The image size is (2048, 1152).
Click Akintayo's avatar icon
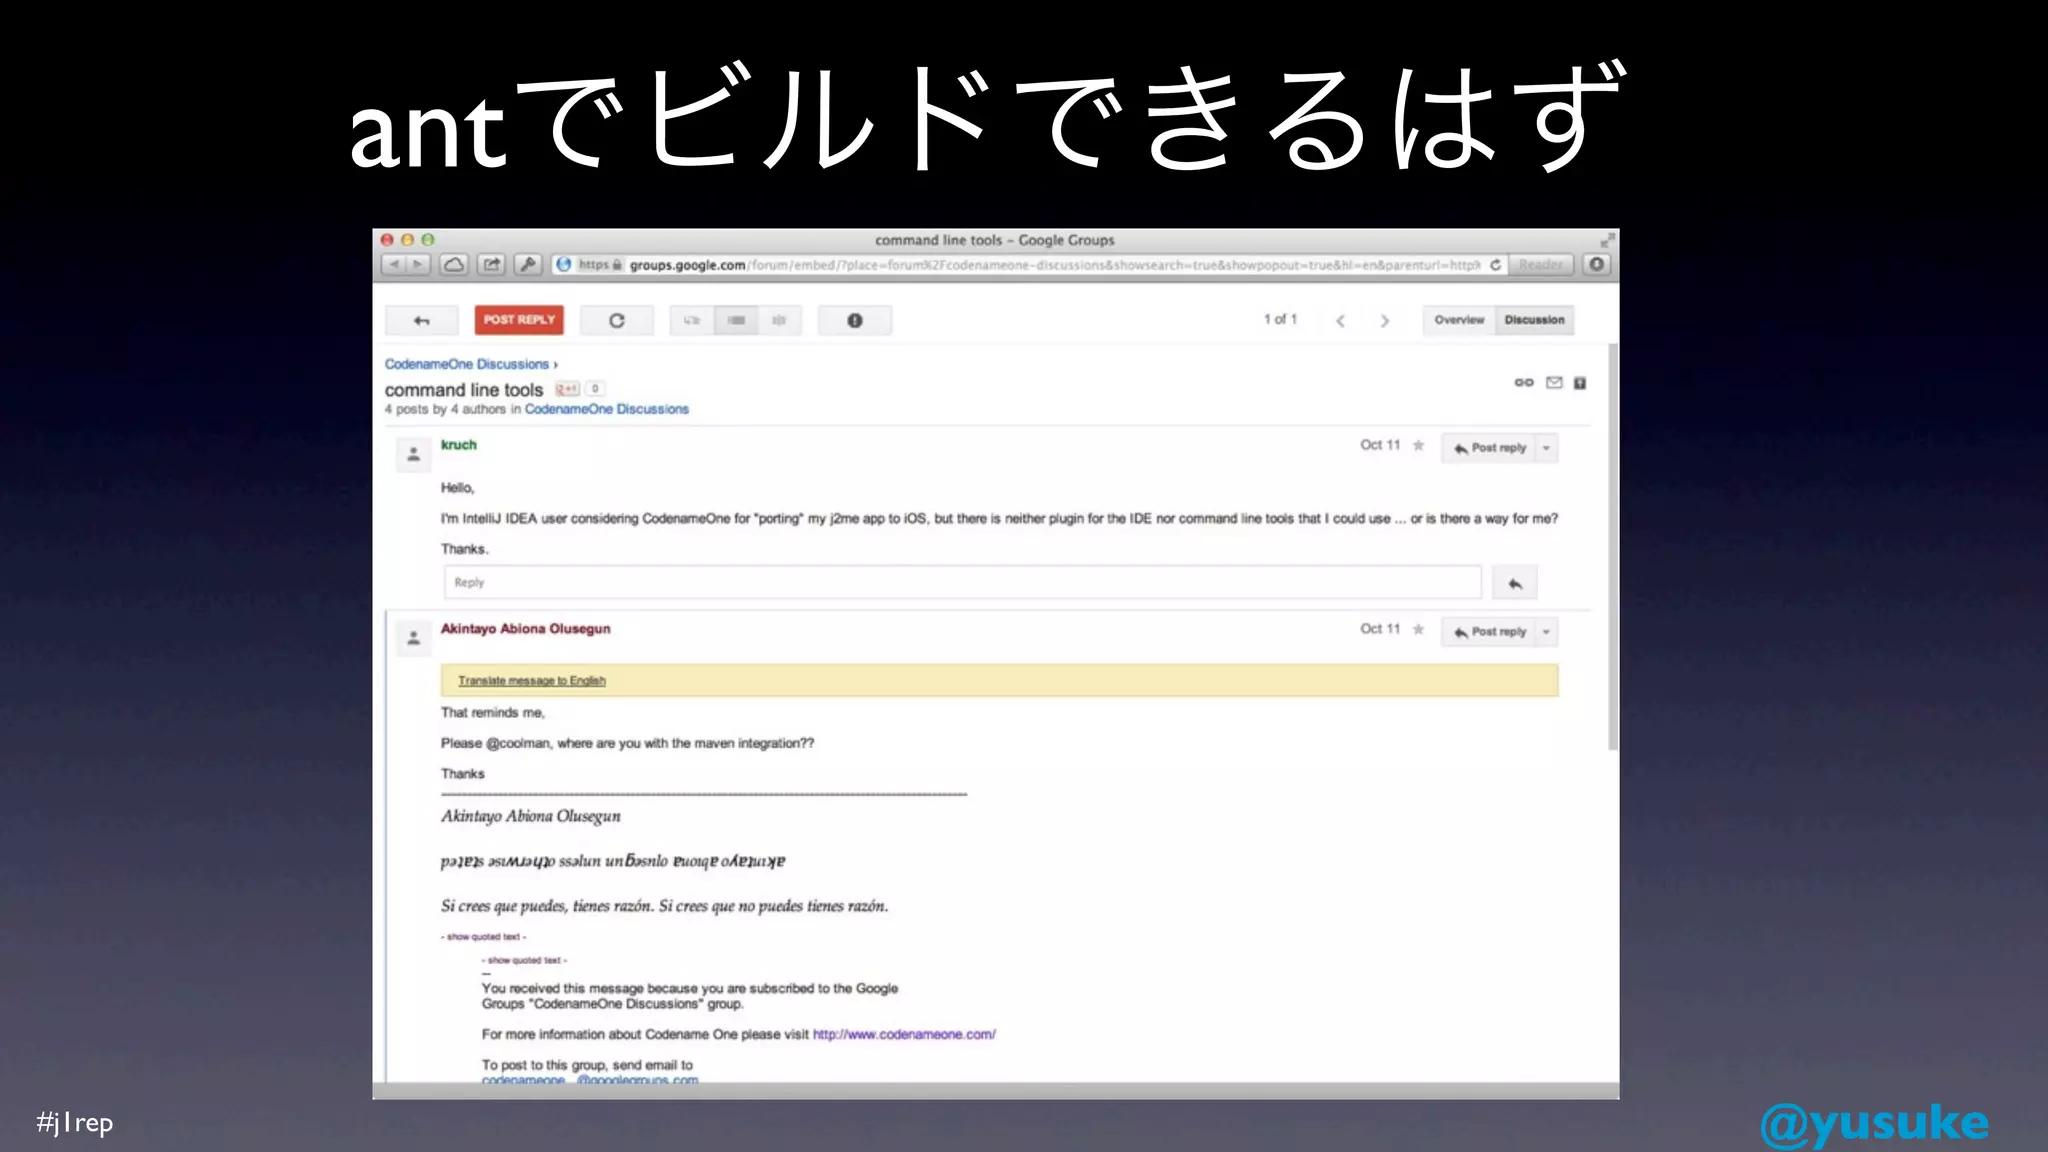coord(414,639)
